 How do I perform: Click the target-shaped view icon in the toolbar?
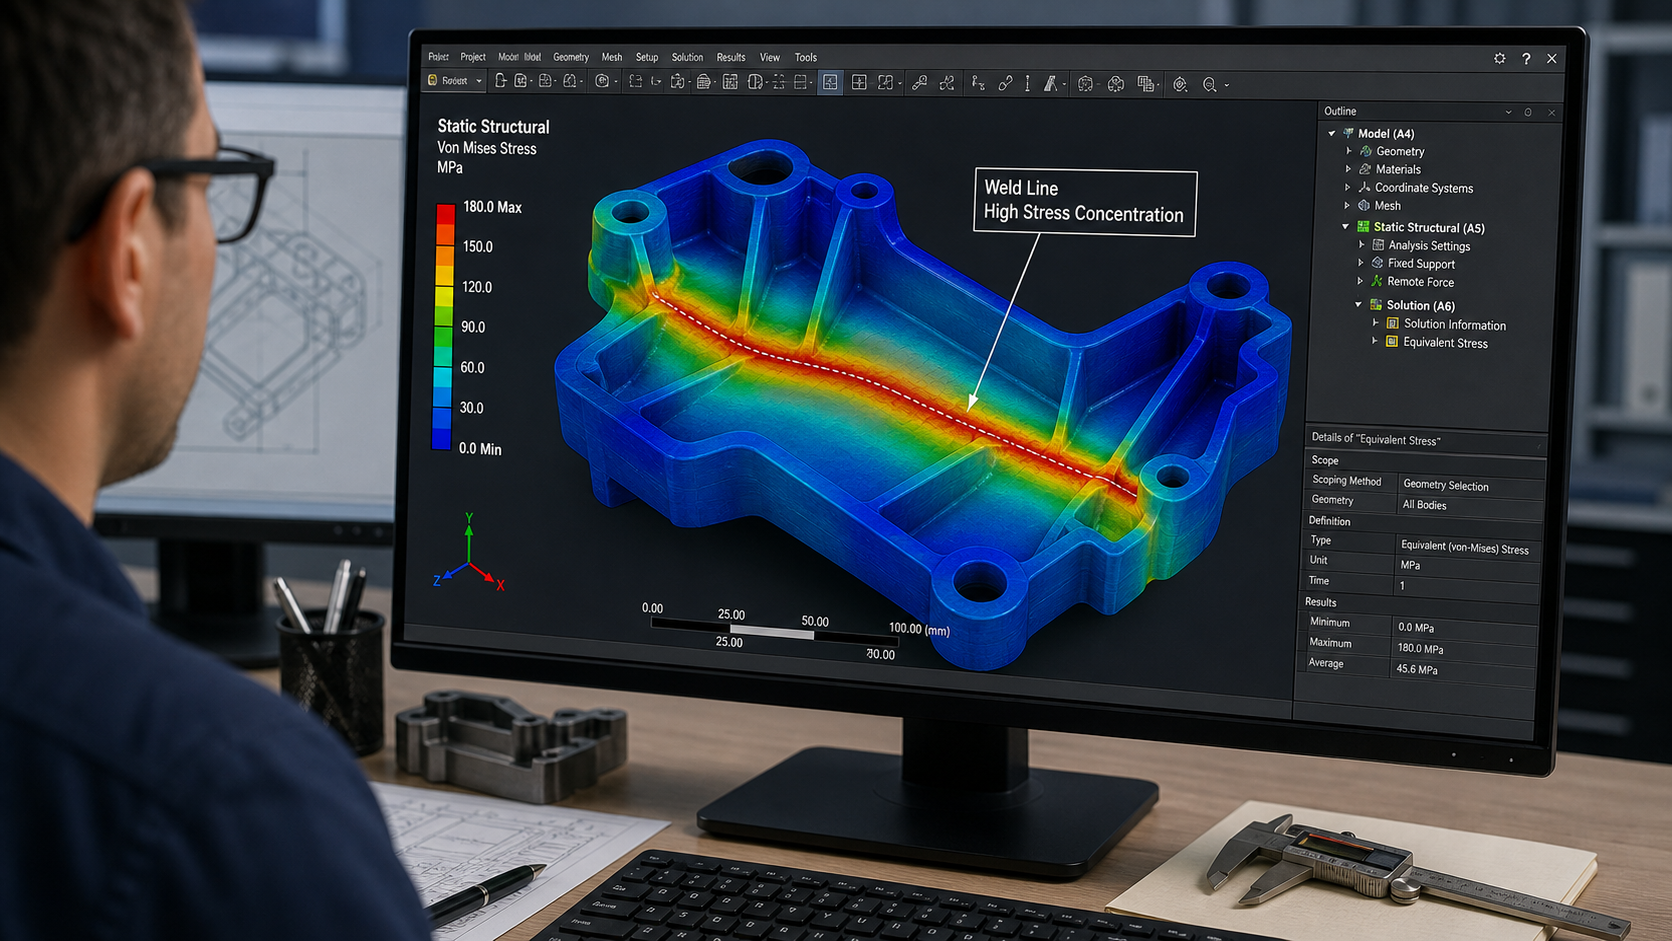[1180, 85]
